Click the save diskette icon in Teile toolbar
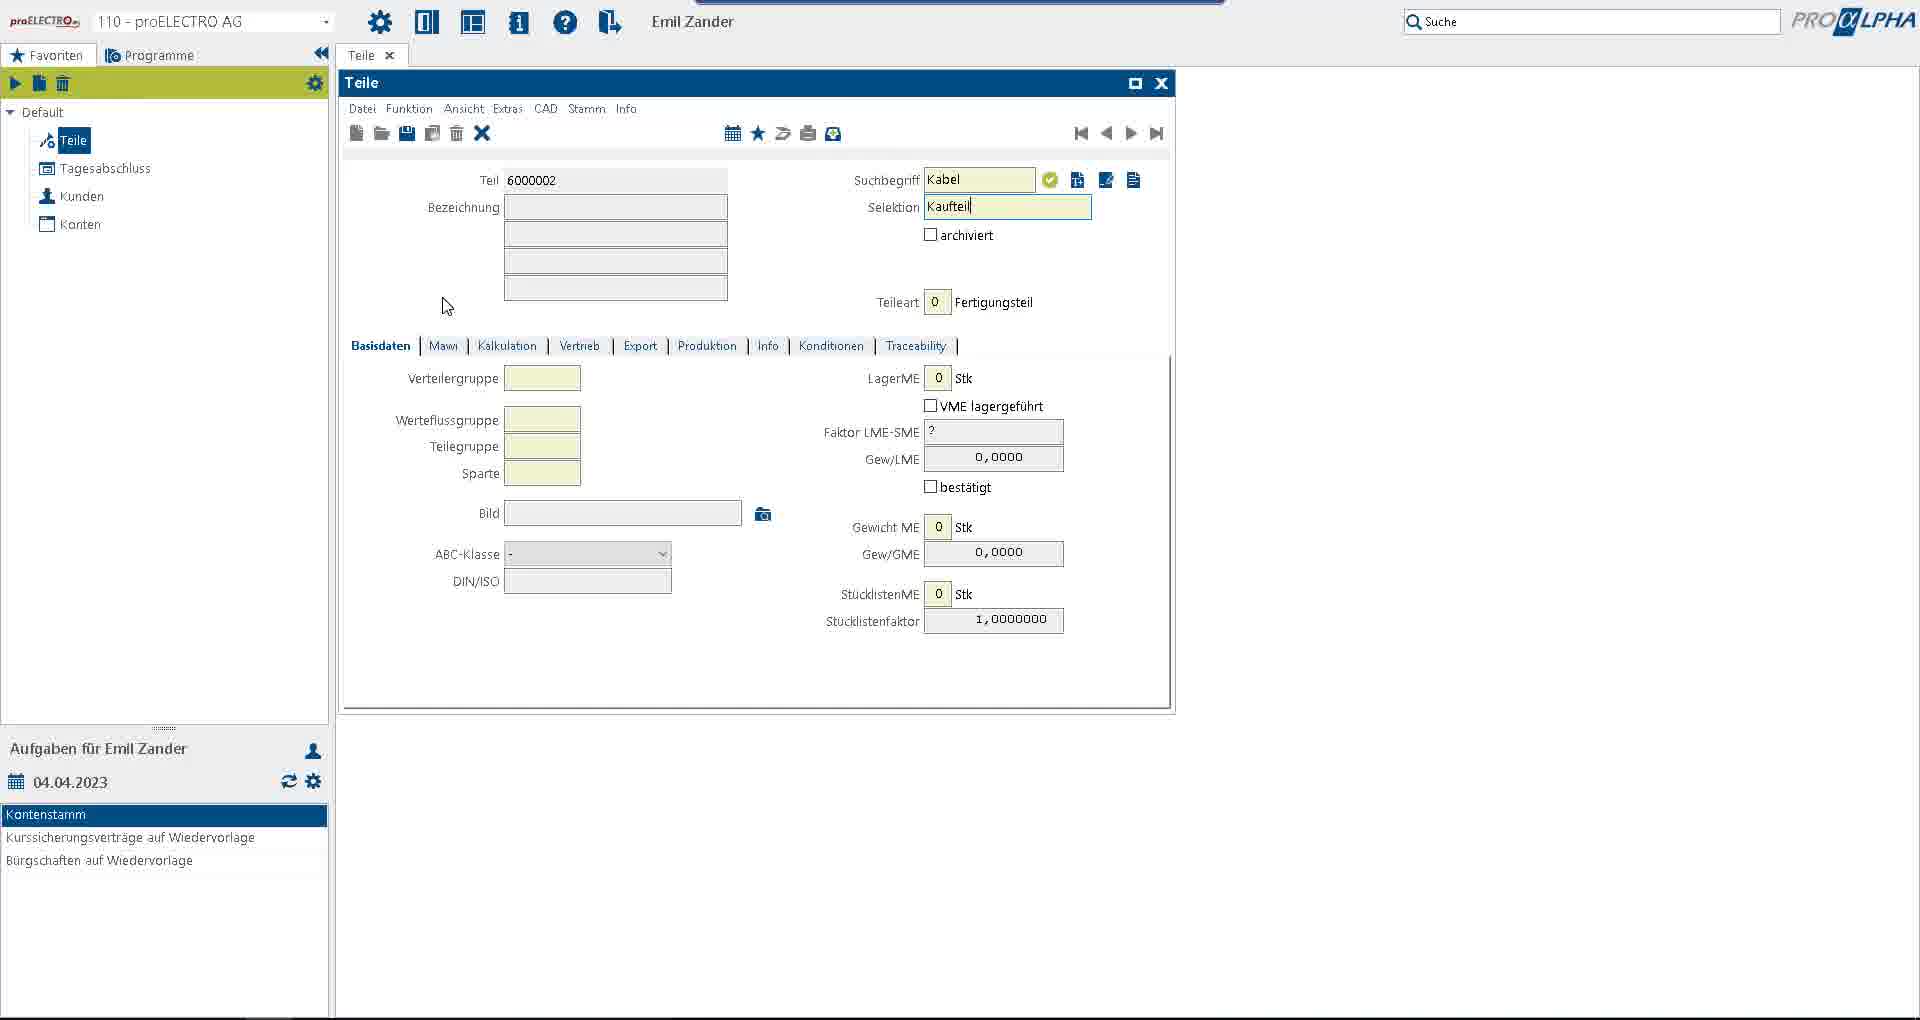 [407, 133]
